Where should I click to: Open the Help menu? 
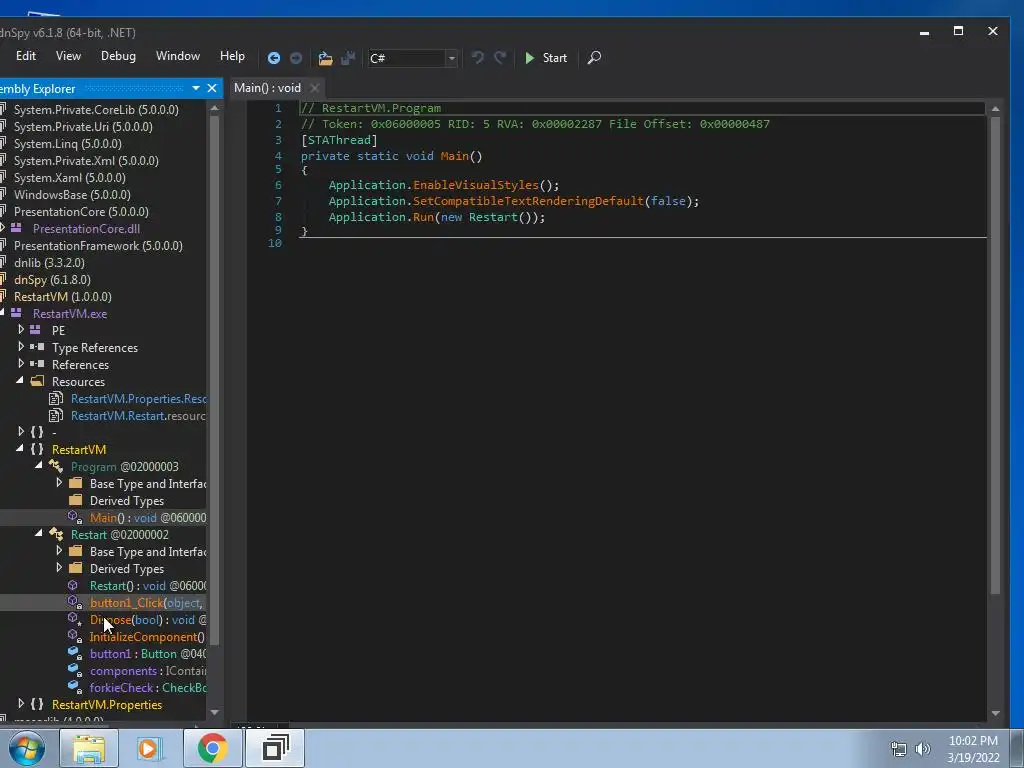(x=232, y=56)
